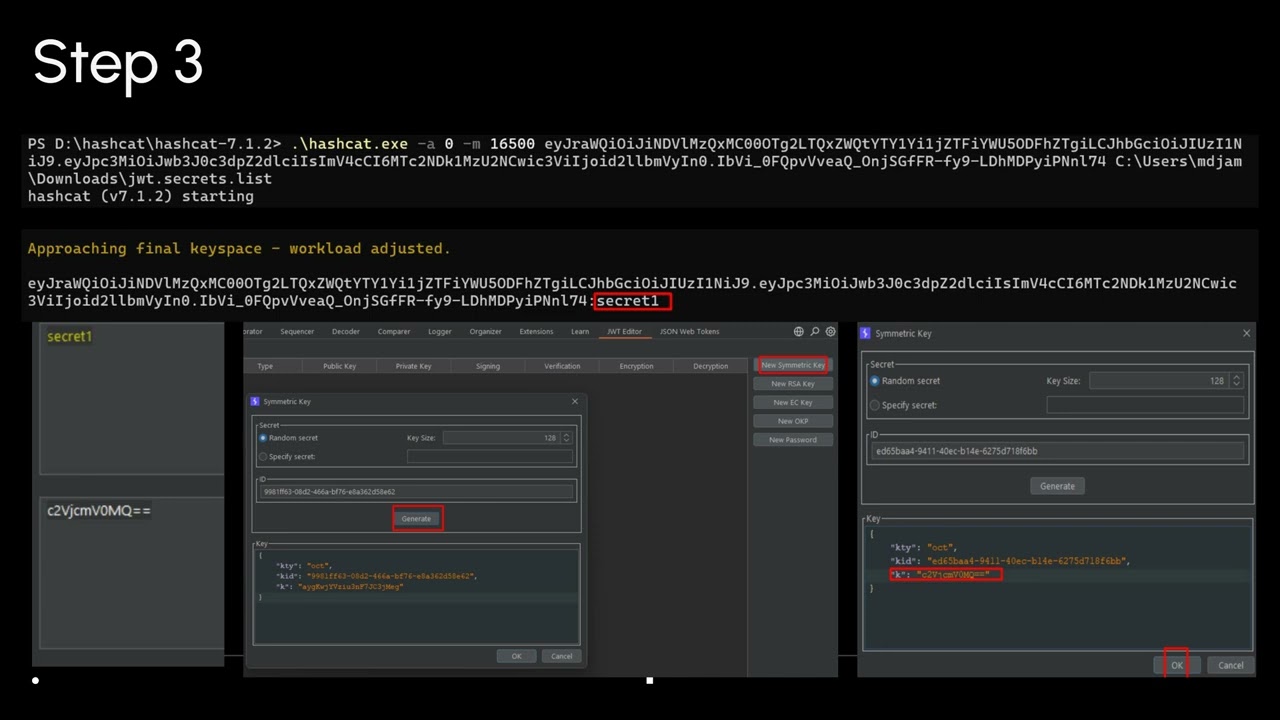Click 'hashcat (v7.1.2) starting' line
The height and width of the screenshot is (720, 1280).
(140, 196)
